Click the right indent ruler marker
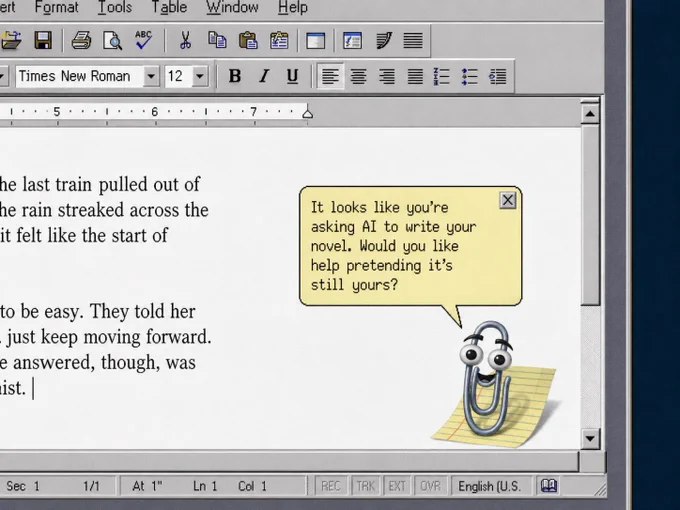Image resolution: width=680 pixels, height=510 pixels. pos(307,112)
